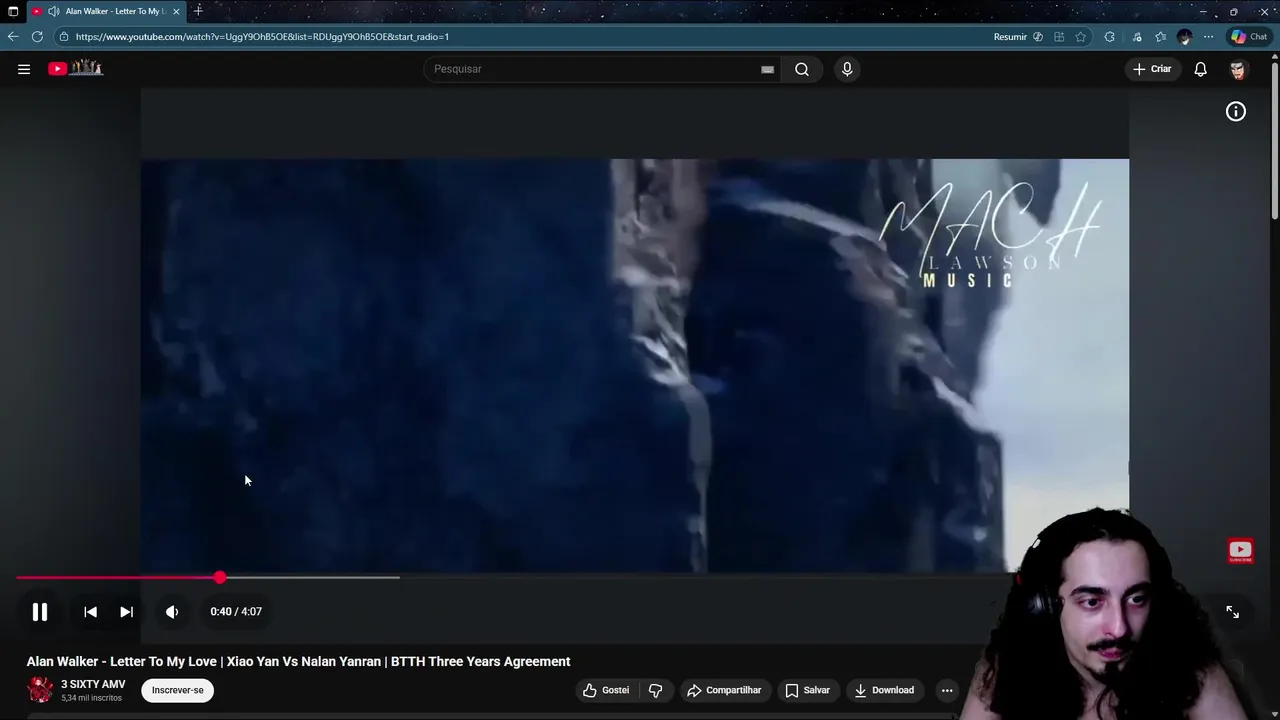Open the Criar create menu

1152,69
